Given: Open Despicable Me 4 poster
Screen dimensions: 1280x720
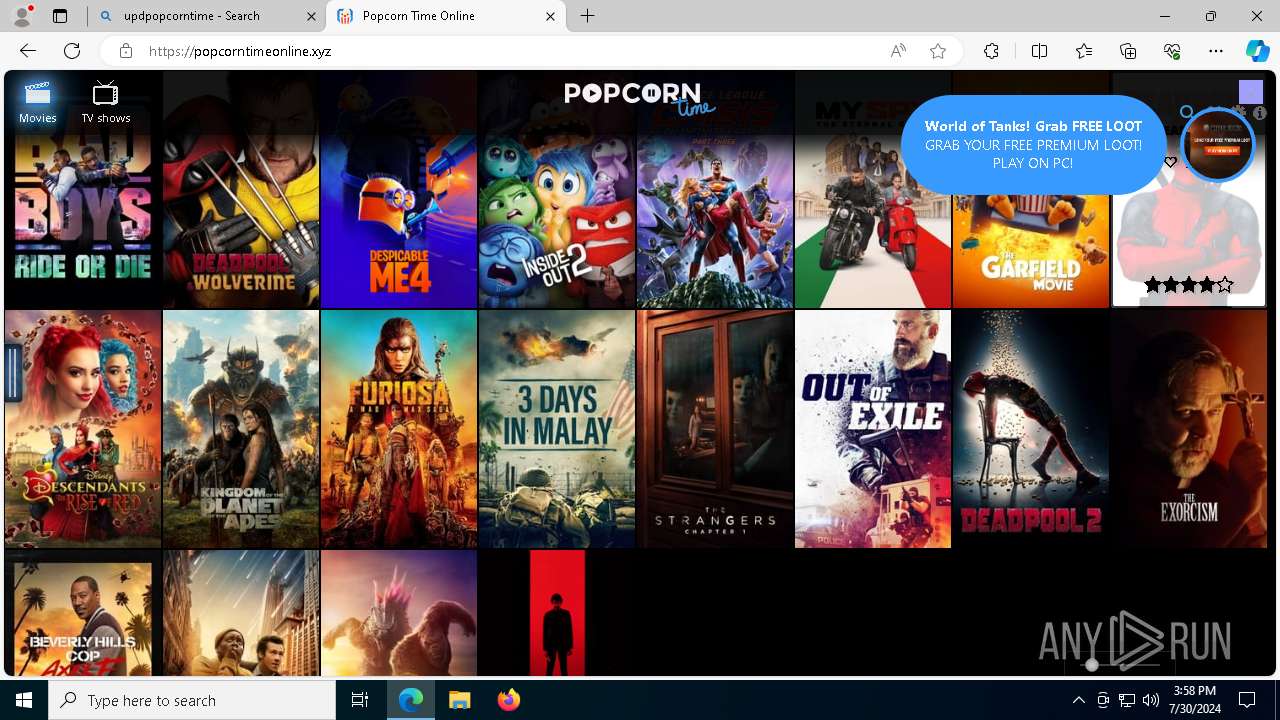Looking at the screenshot, I should point(399,190).
